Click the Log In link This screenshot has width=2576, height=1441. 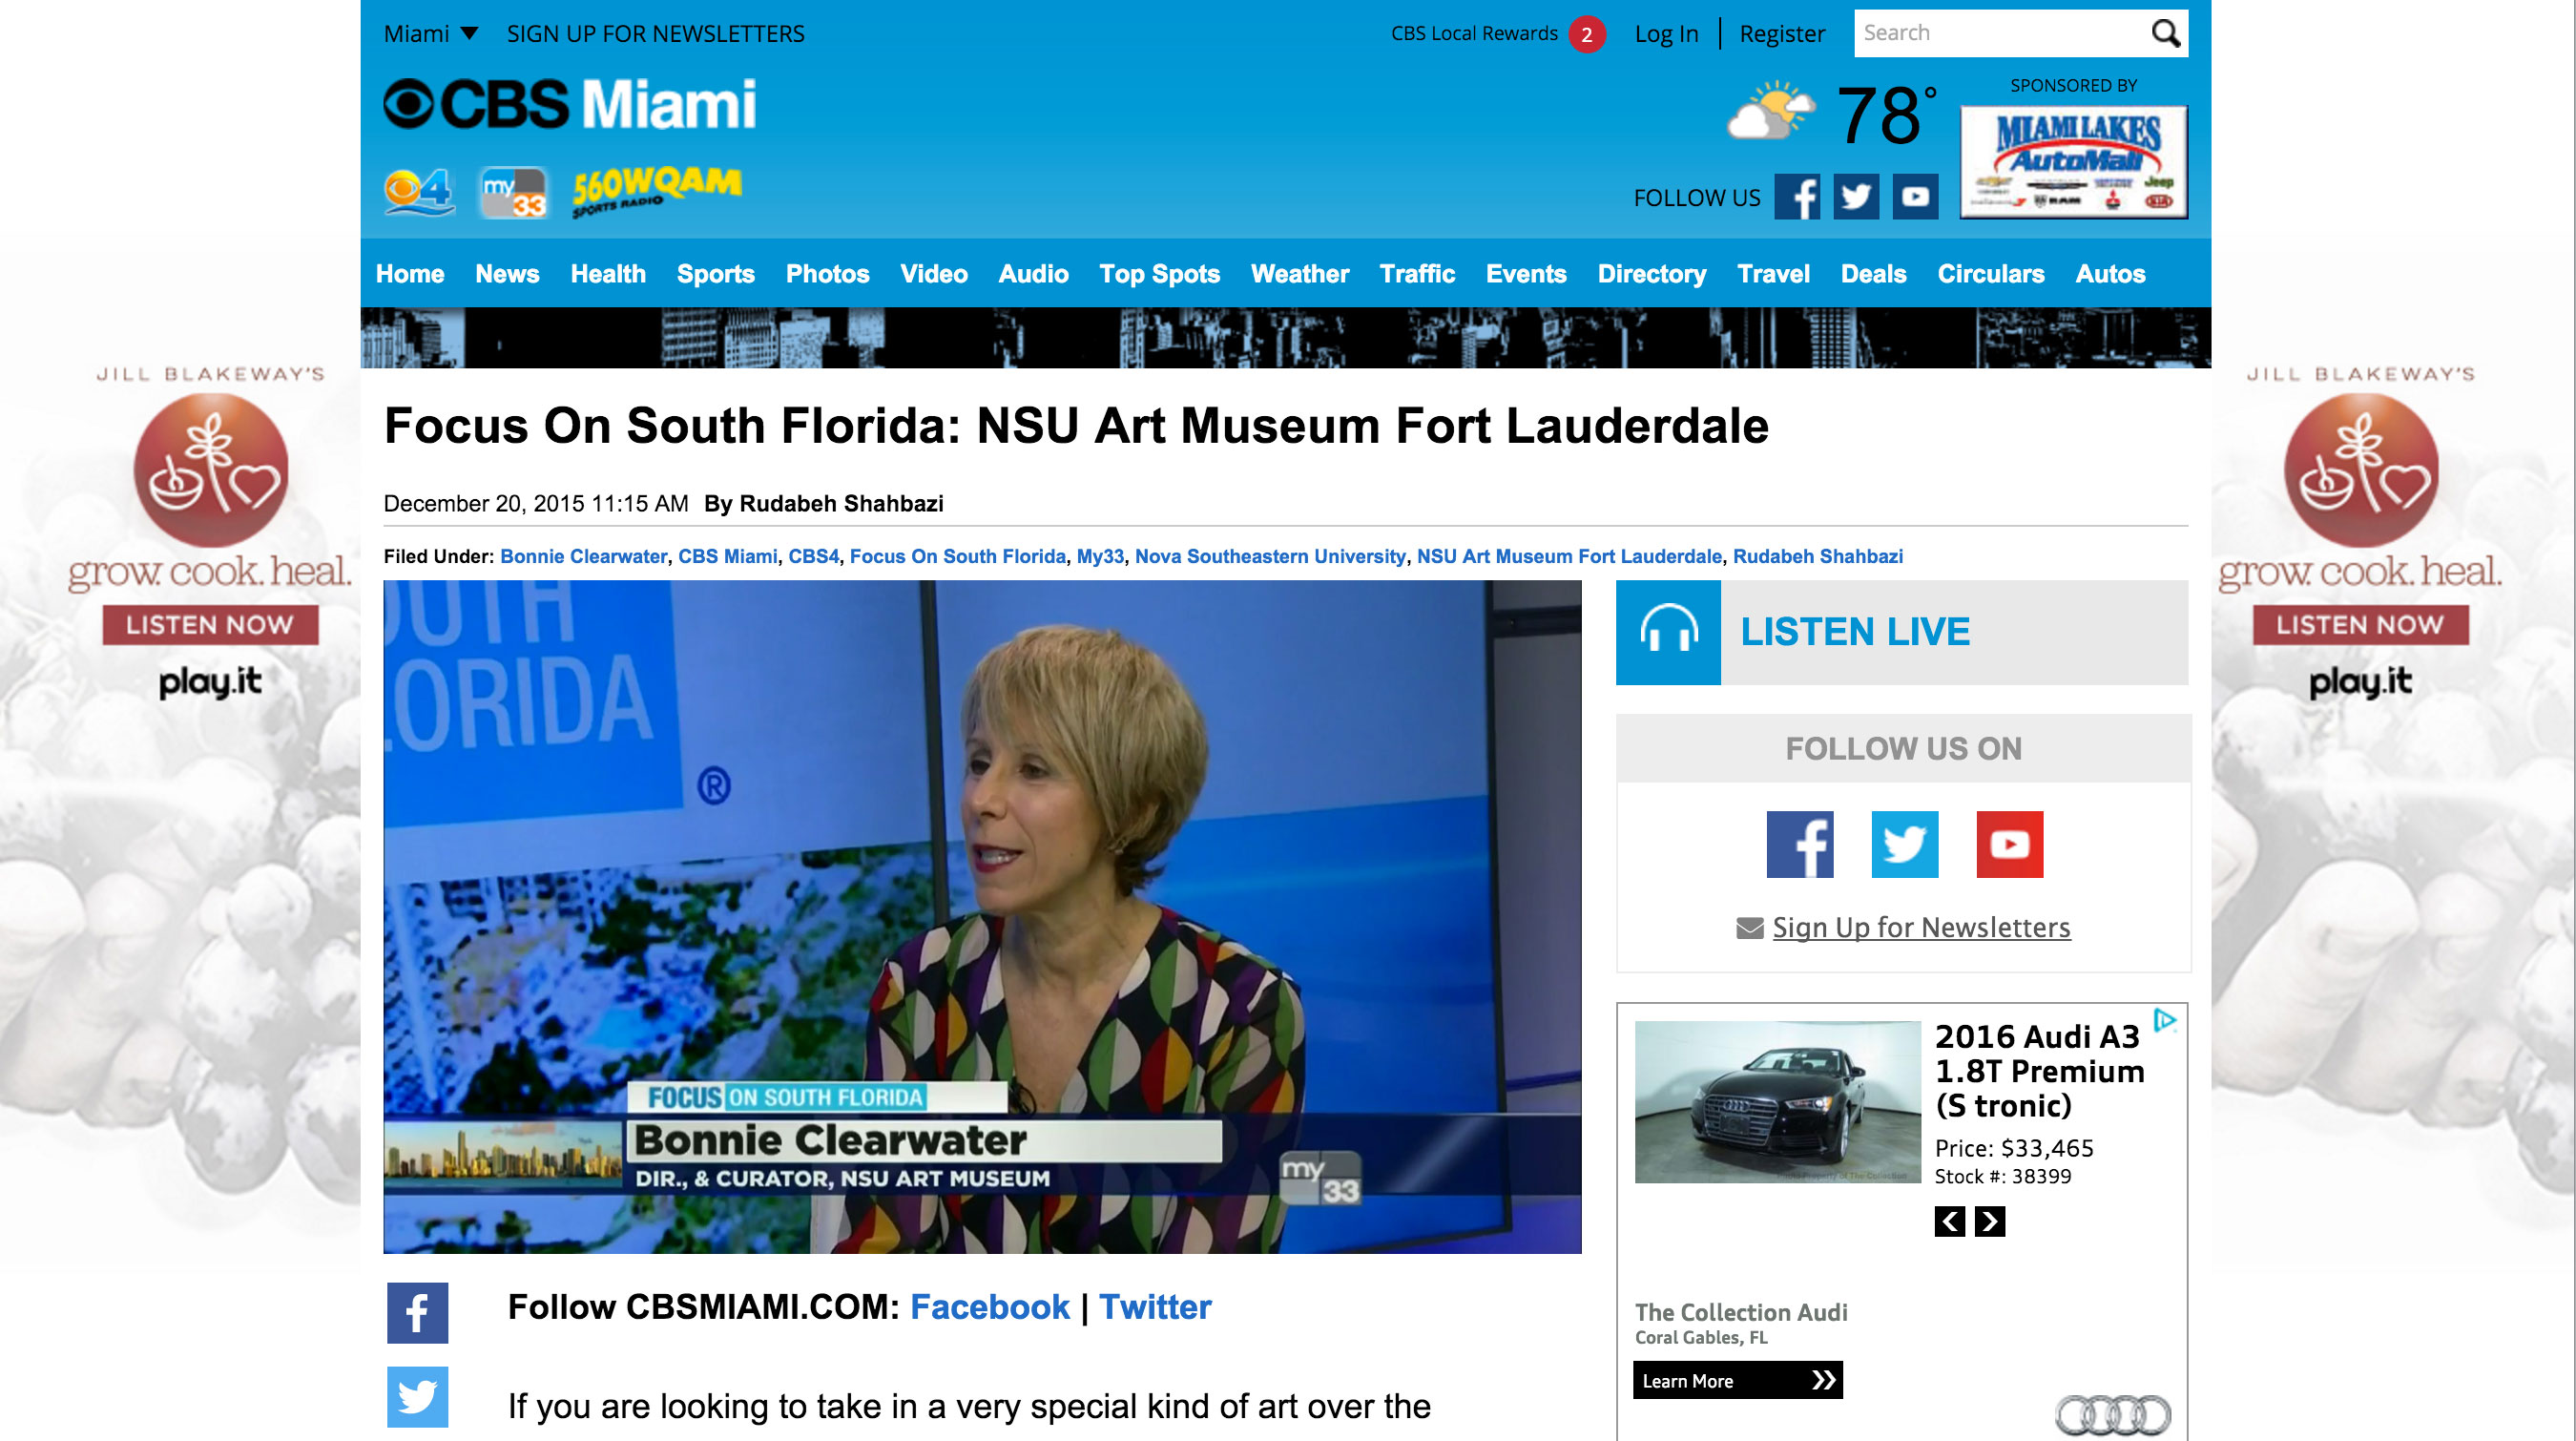pos(1667,34)
